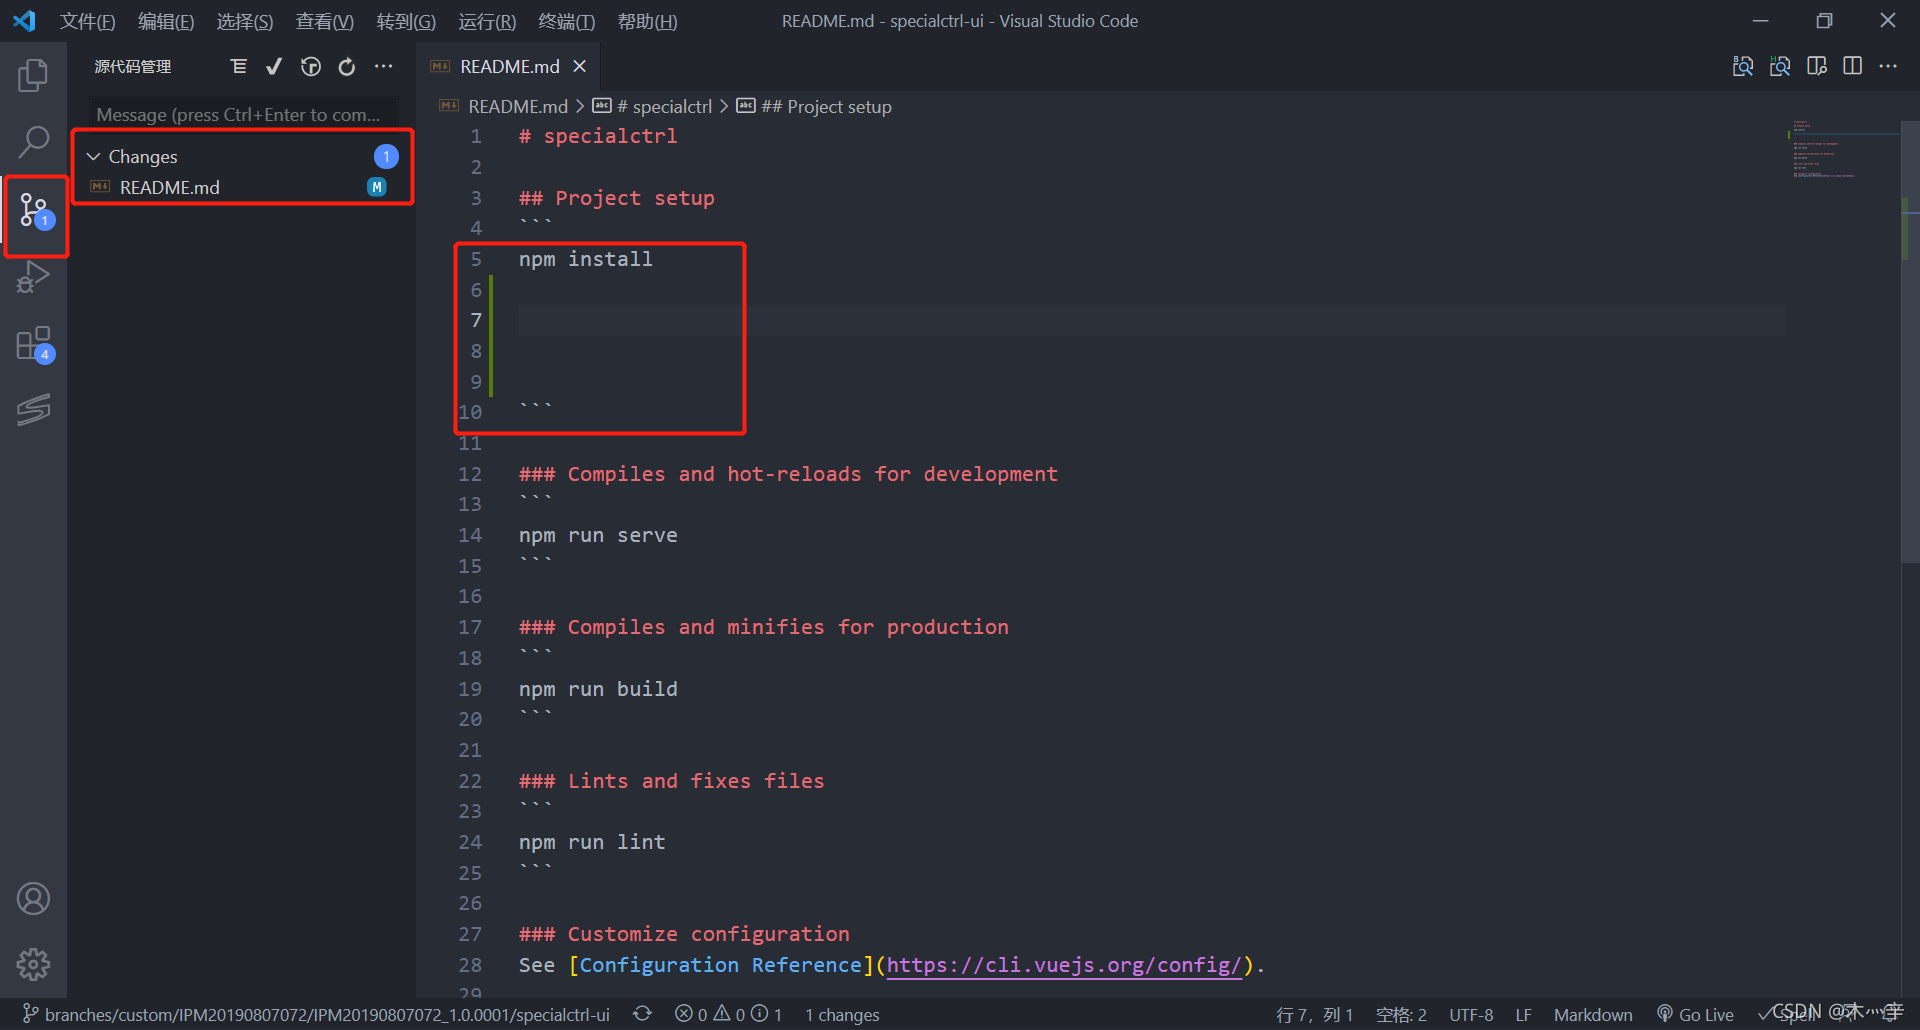Click '### Lints and fixes files' heading

click(671, 781)
